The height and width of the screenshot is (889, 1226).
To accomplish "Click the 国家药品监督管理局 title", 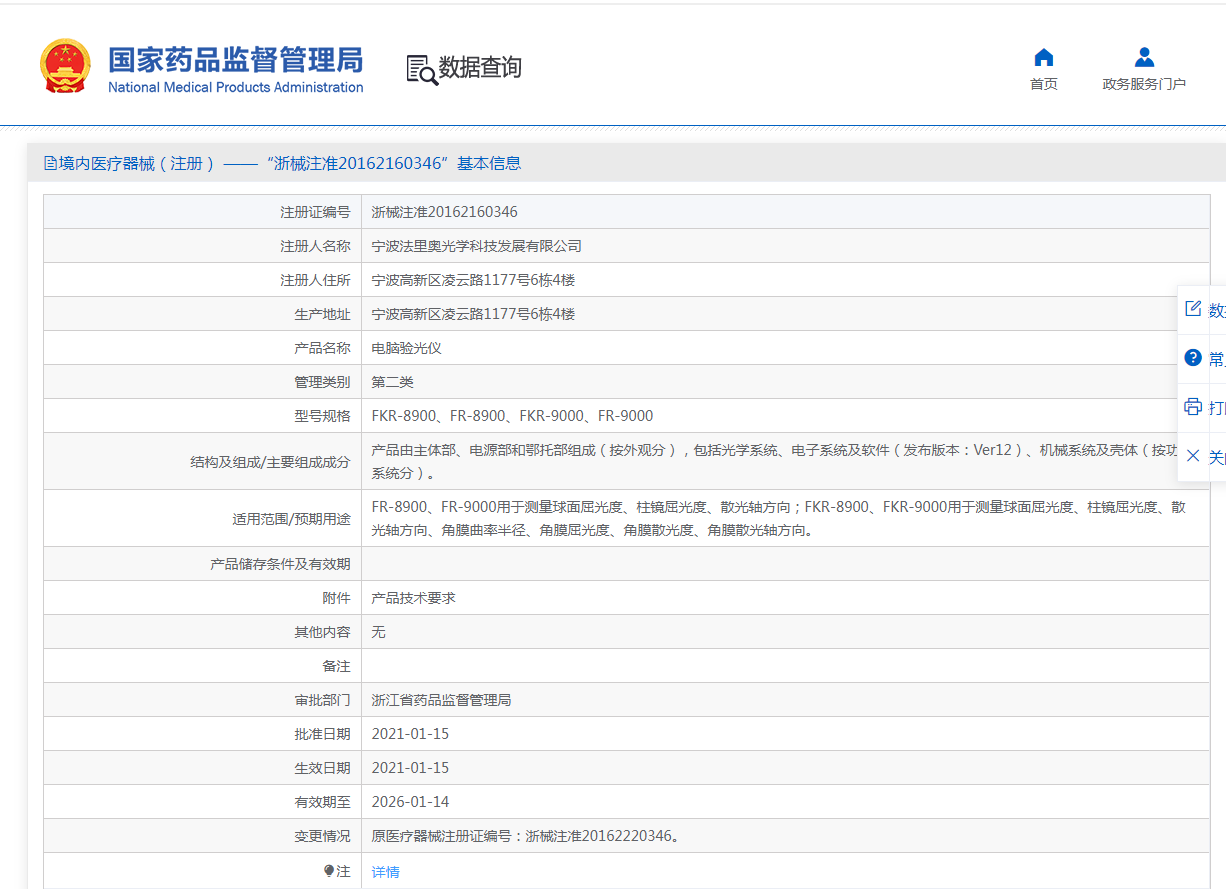I will coord(236,59).
